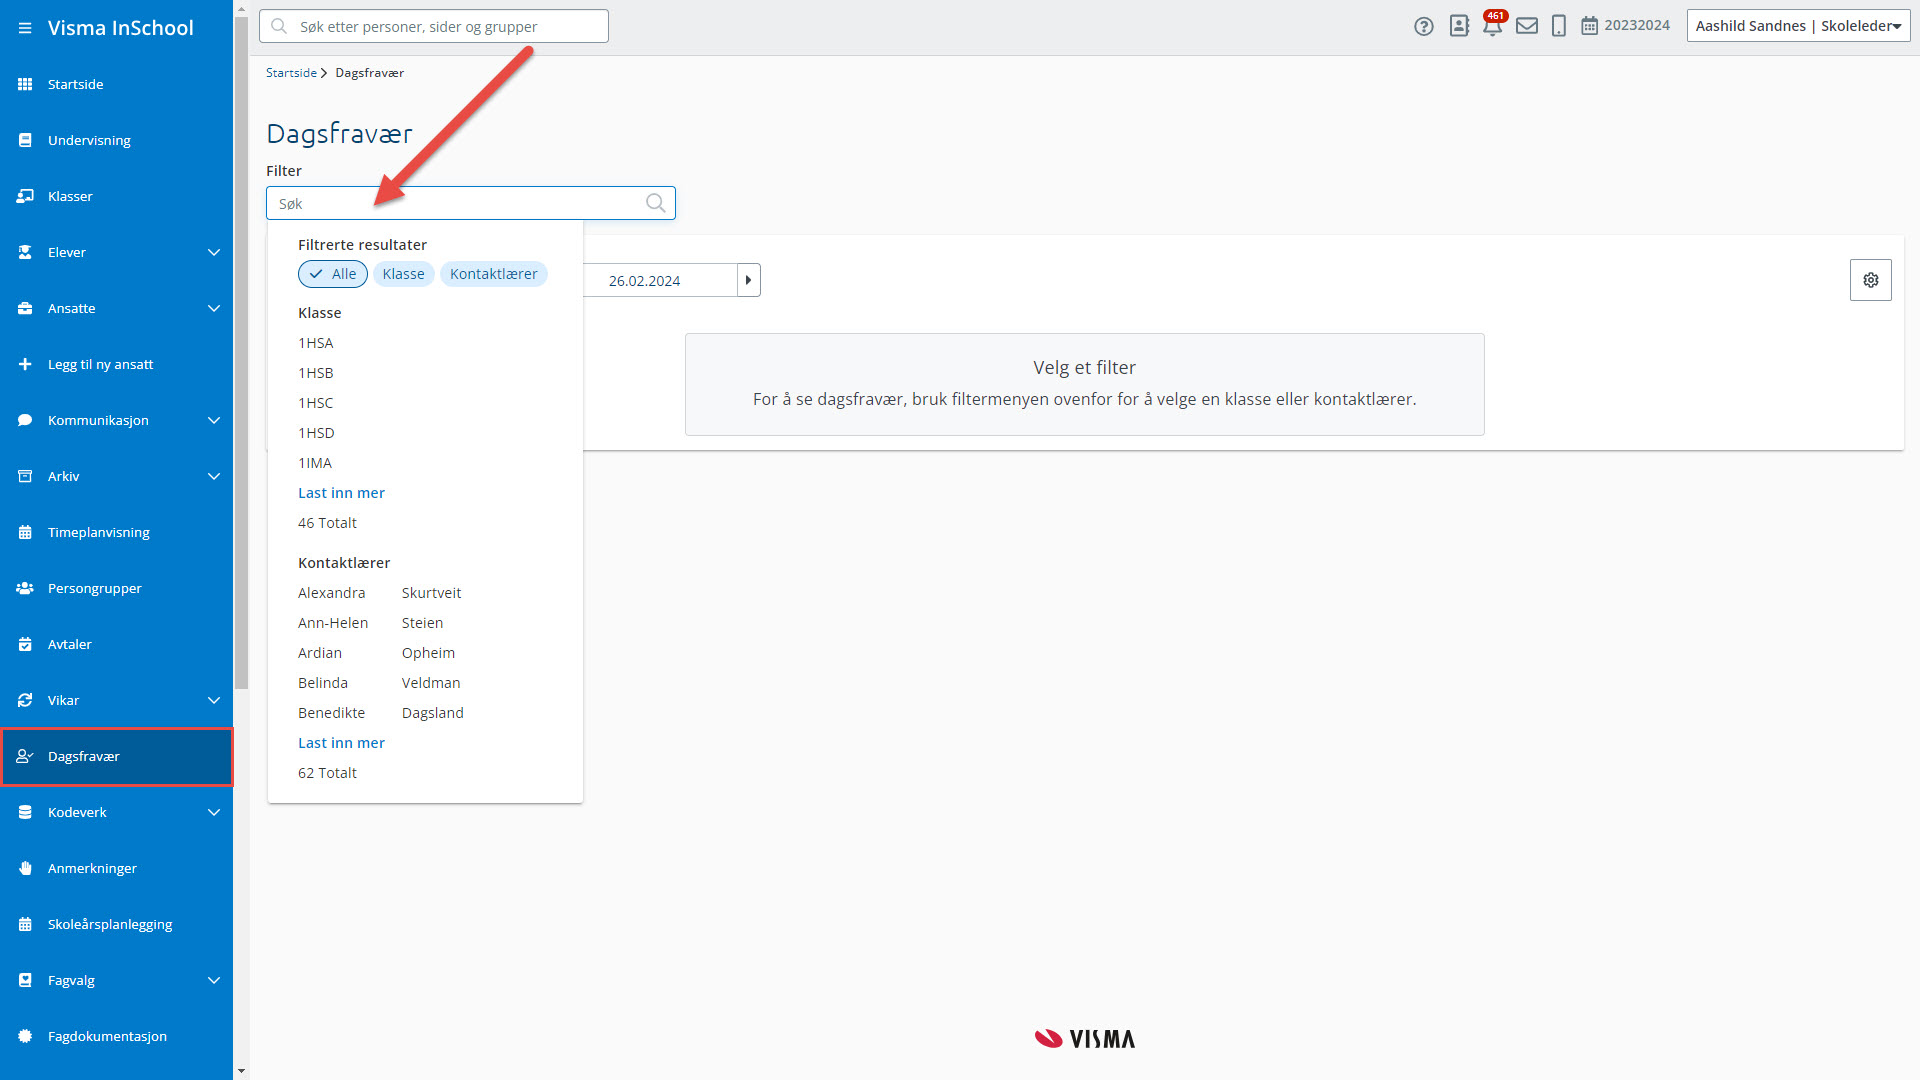Image resolution: width=1920 pixels, height=1080 pixels.
Task: Select the Kontaktlærer filter chip
Action: coord(493,274)
